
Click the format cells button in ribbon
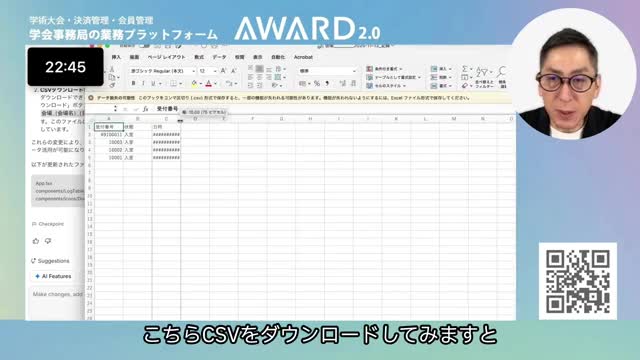tap(441, 86)
